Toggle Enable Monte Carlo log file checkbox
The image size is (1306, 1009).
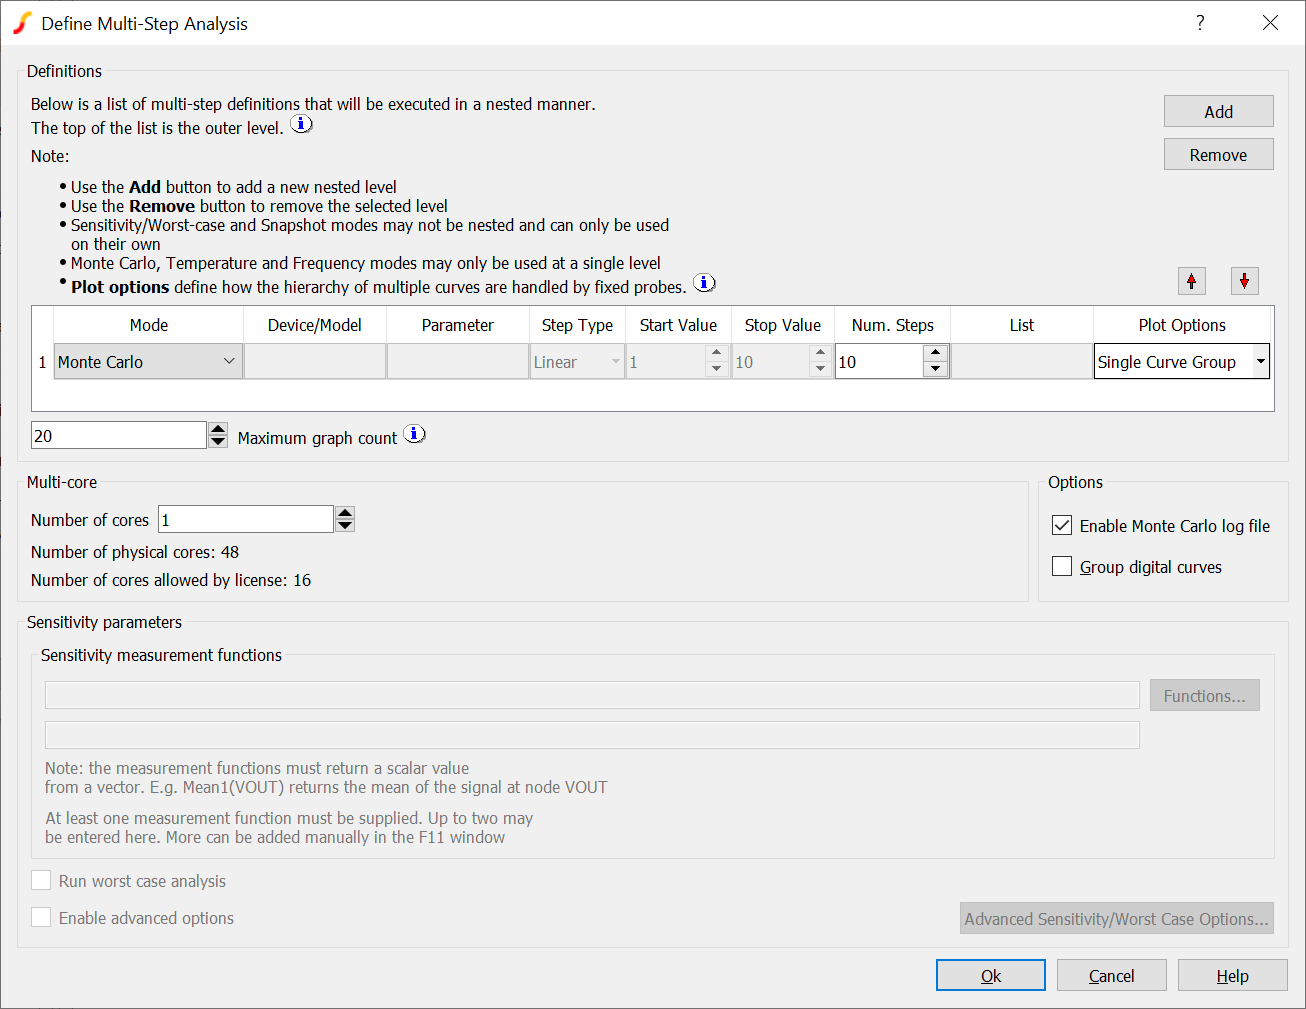pyautogui.click(x=1062, y=526)
